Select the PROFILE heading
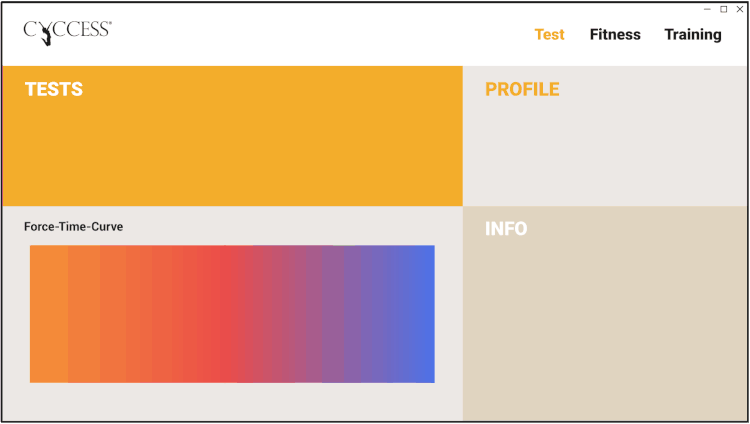This screenshot has width=750, height=424. tap(522, 89)
